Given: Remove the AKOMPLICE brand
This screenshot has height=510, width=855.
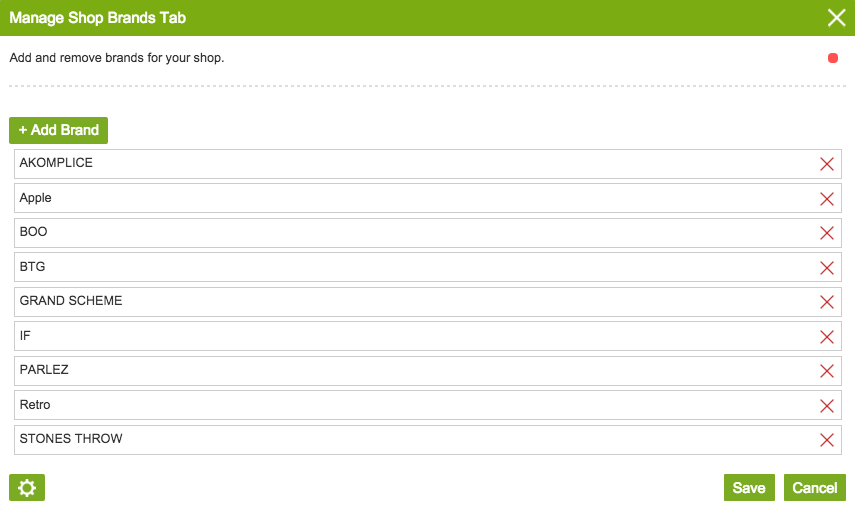Looking at the screenshot, I should 827,164.
